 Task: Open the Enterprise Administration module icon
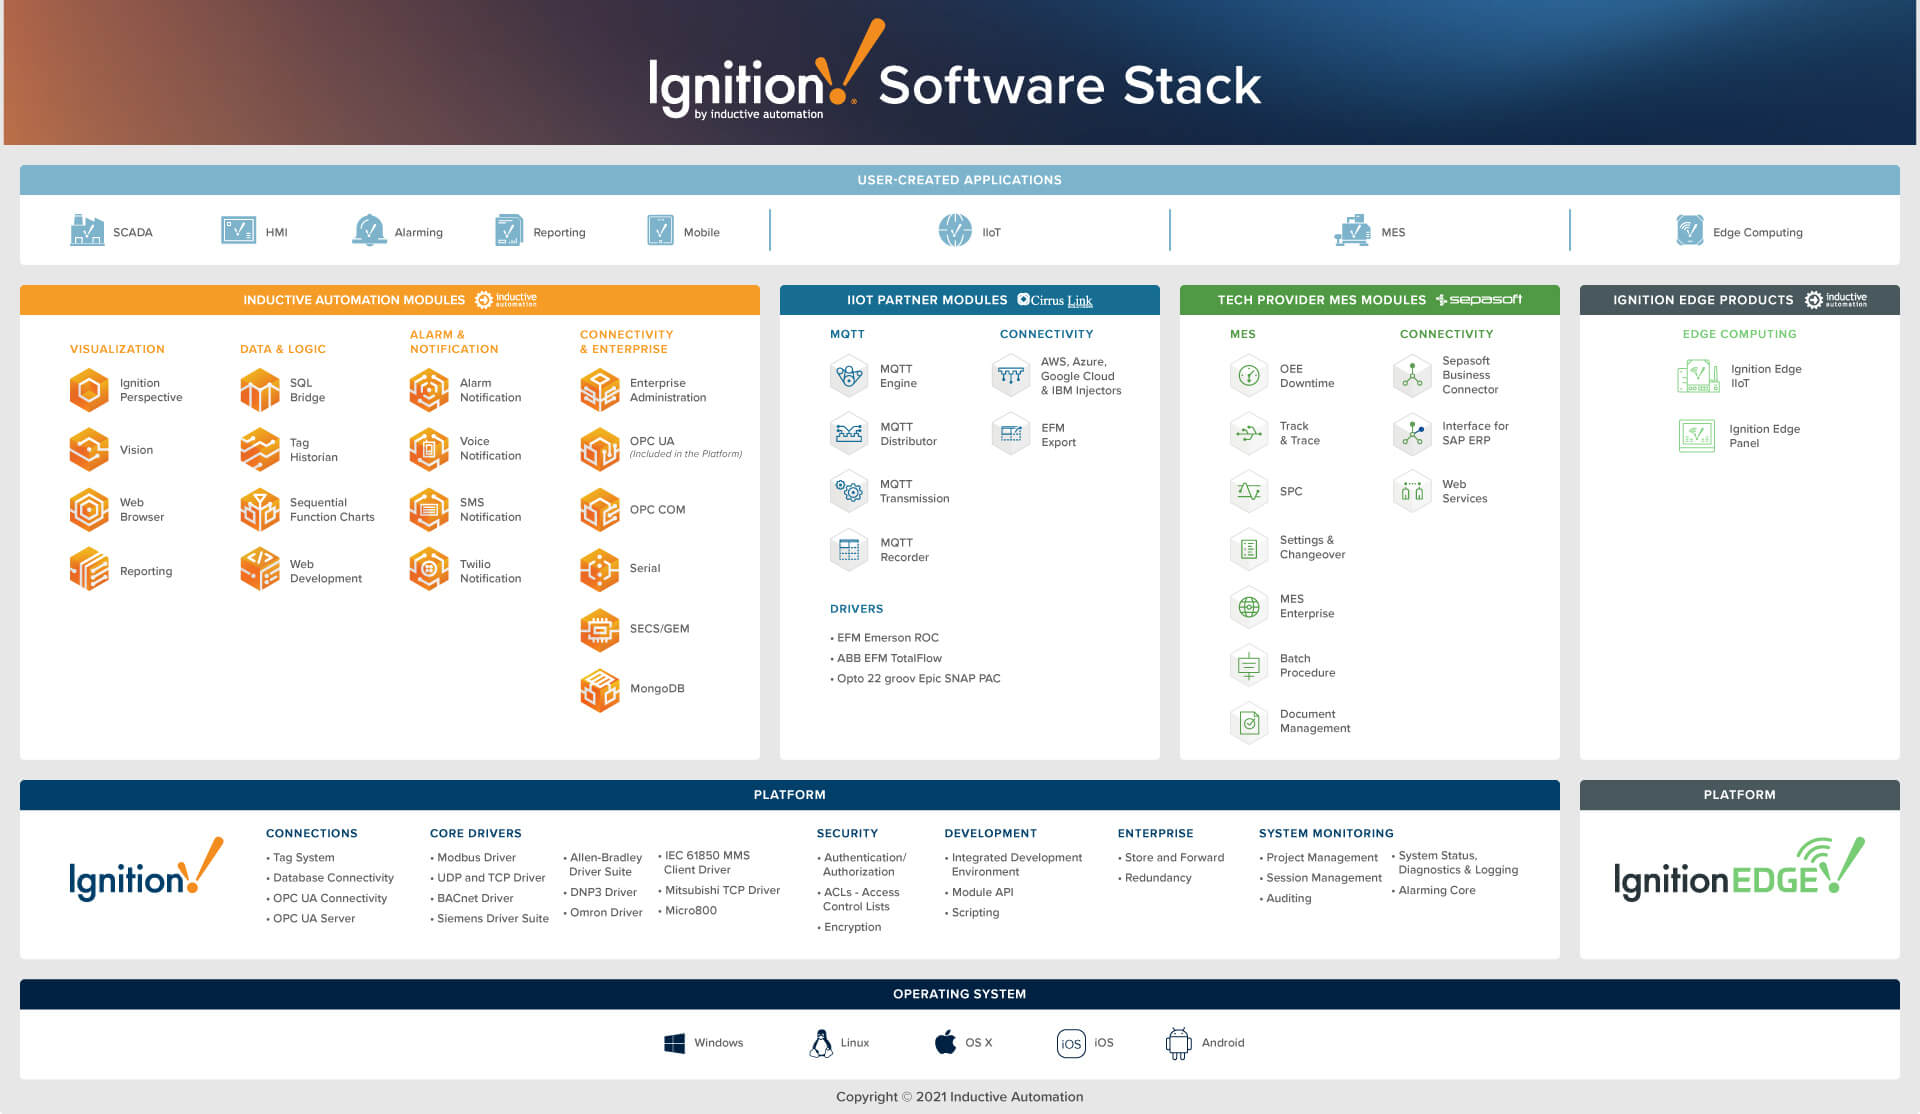pyautogui.click(x=600, y=390)
